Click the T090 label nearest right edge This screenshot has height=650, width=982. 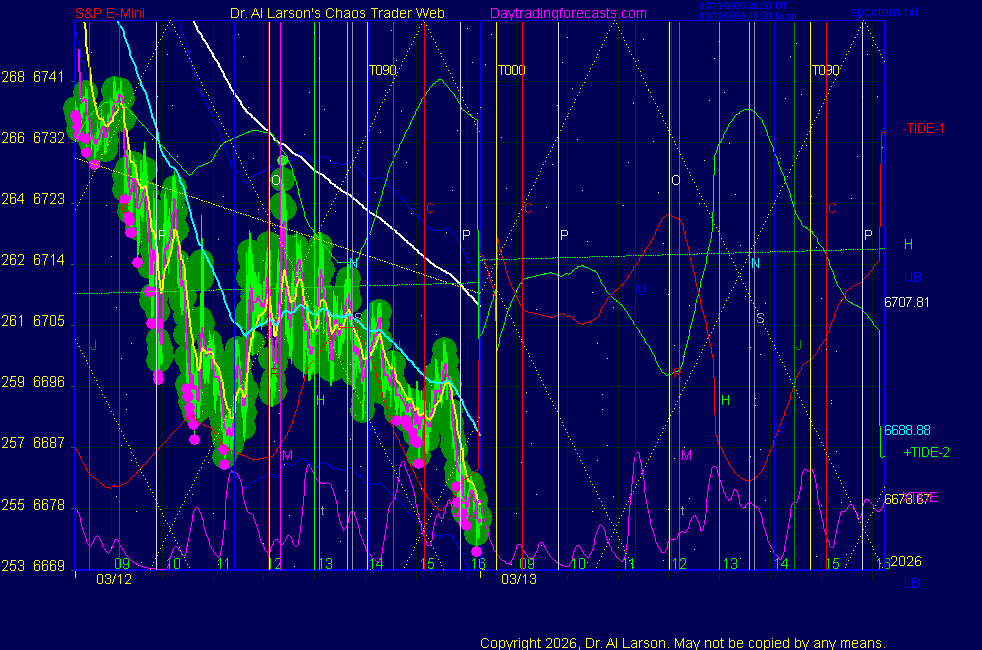825,70
